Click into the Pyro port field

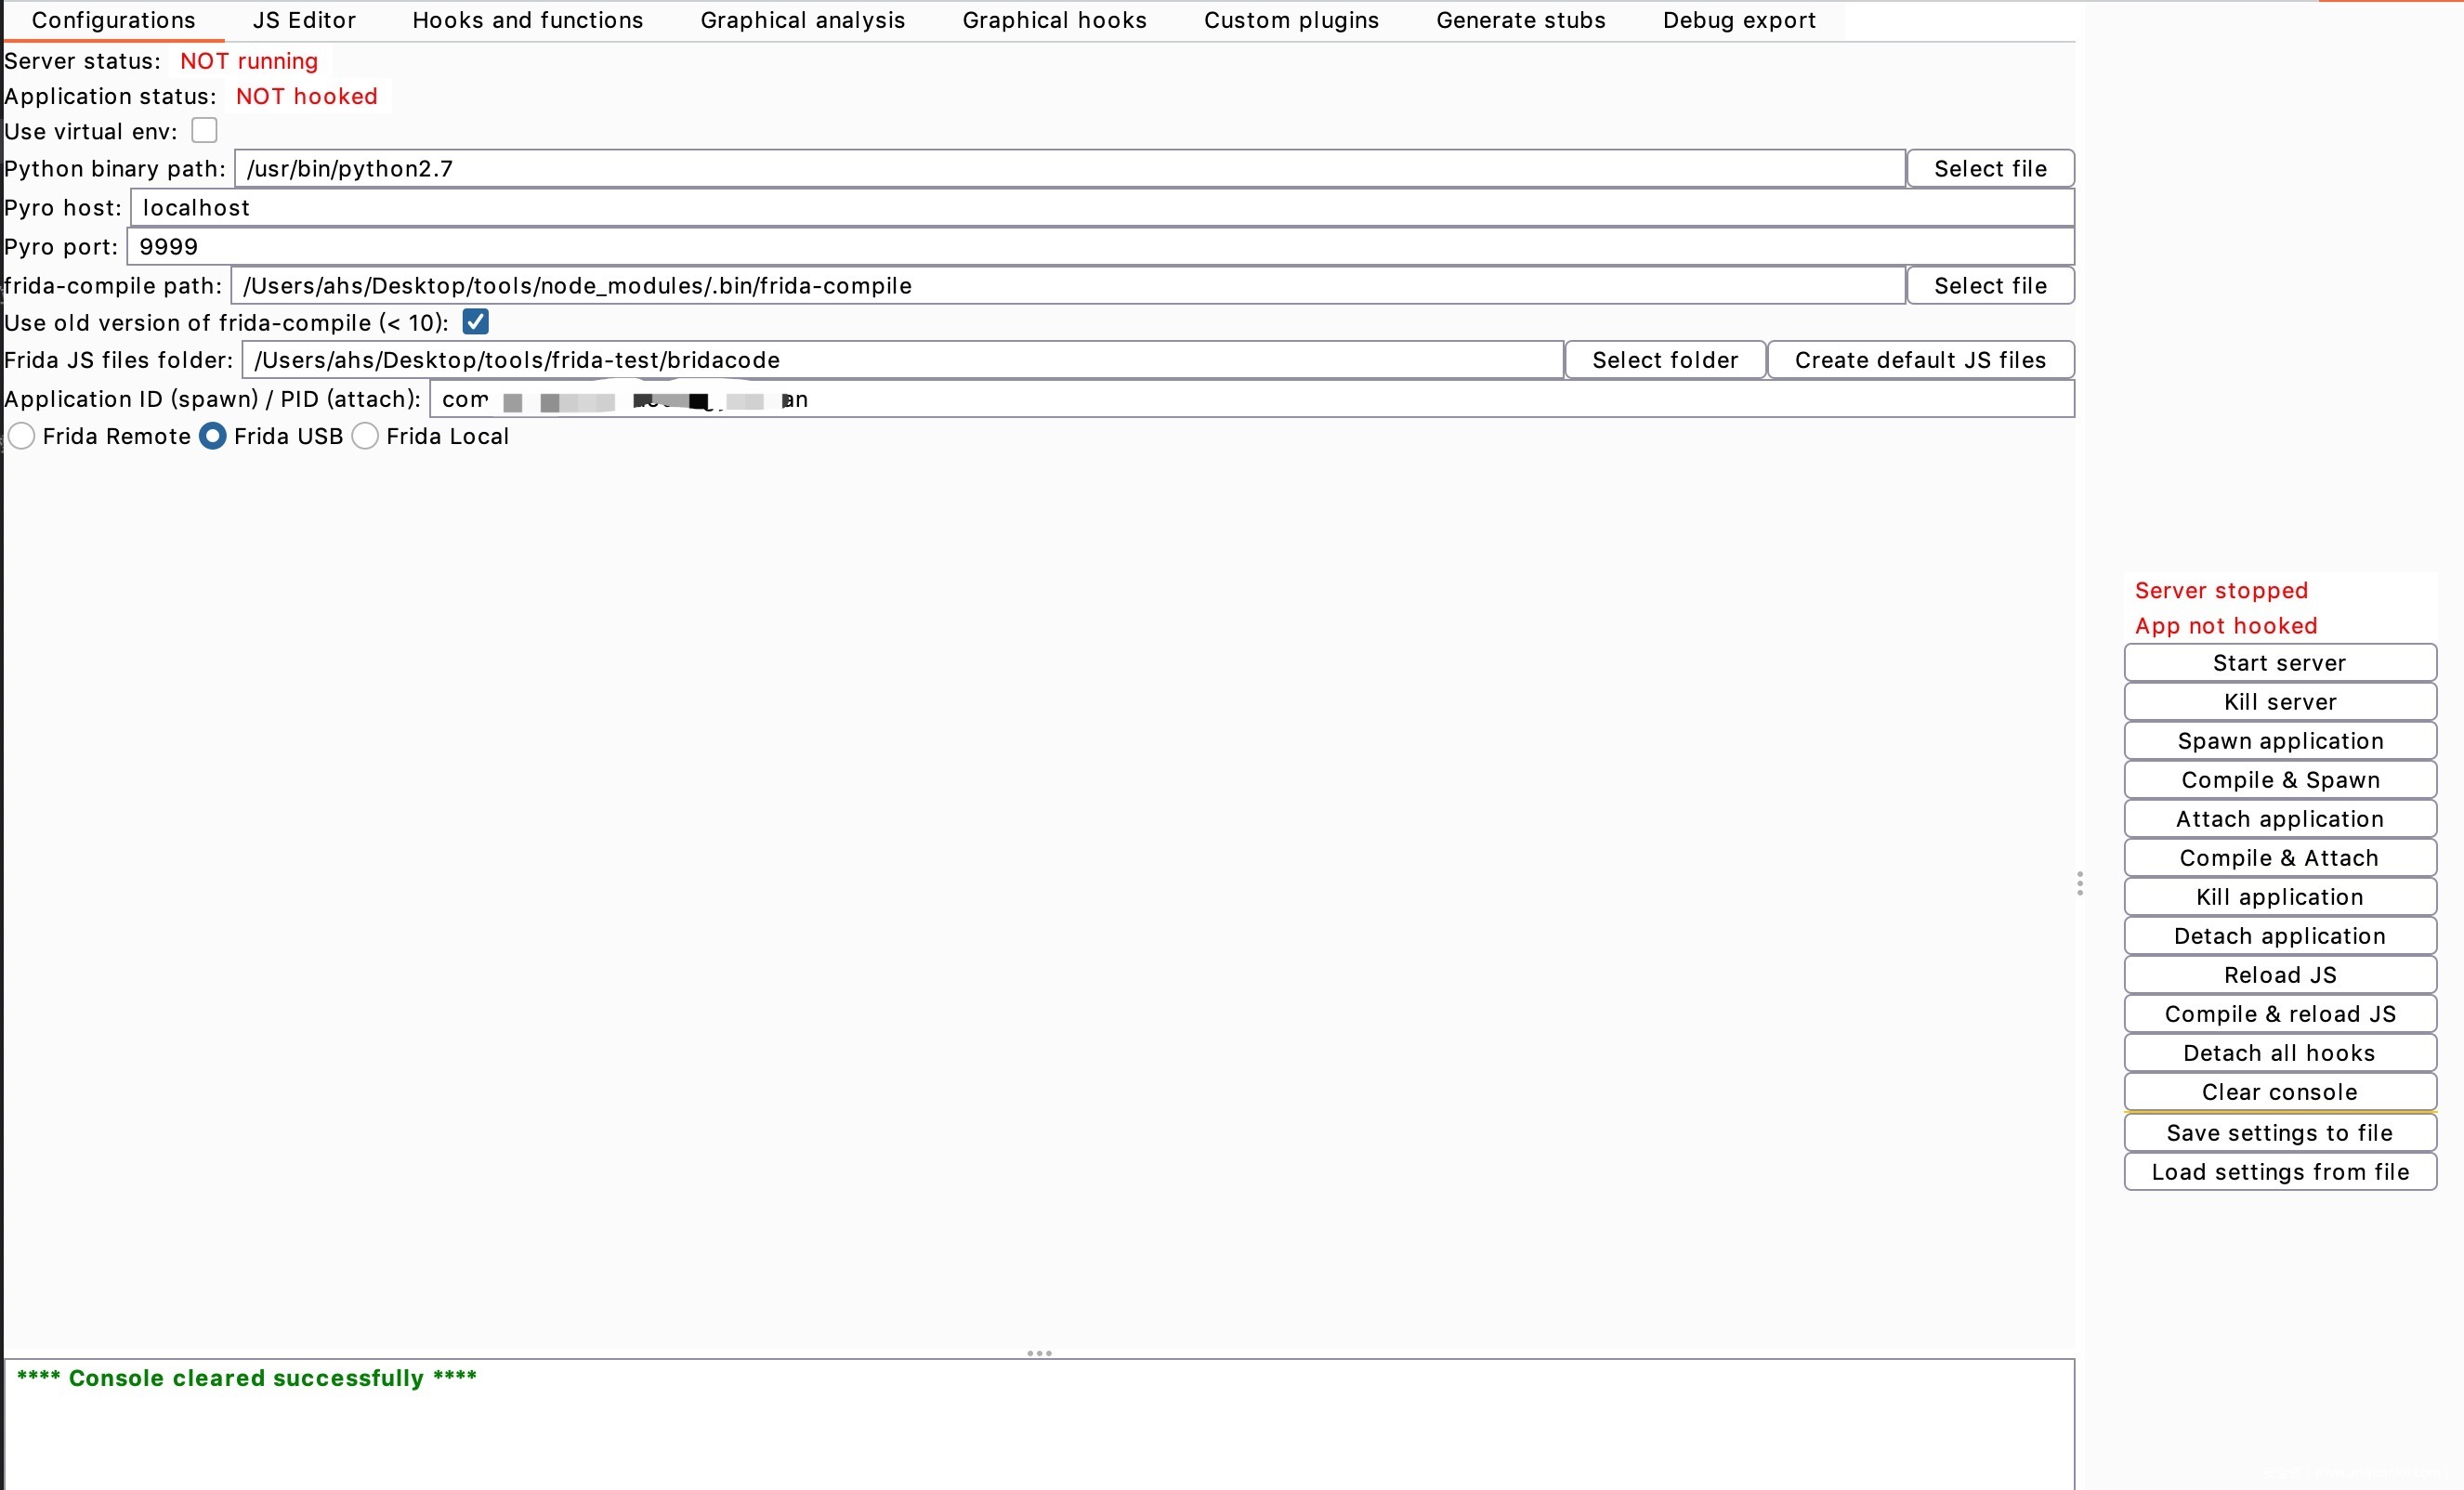click(x=1100, y=247)
